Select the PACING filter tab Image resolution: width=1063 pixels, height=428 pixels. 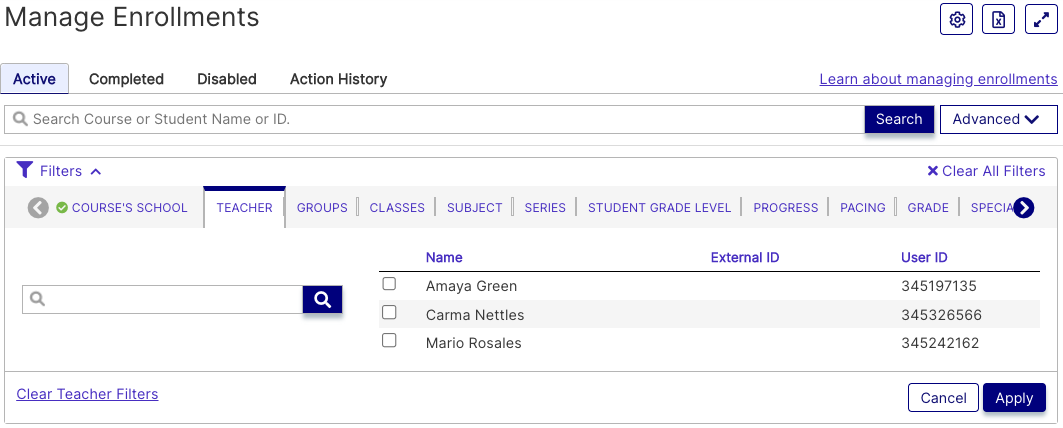pos(863,208)
